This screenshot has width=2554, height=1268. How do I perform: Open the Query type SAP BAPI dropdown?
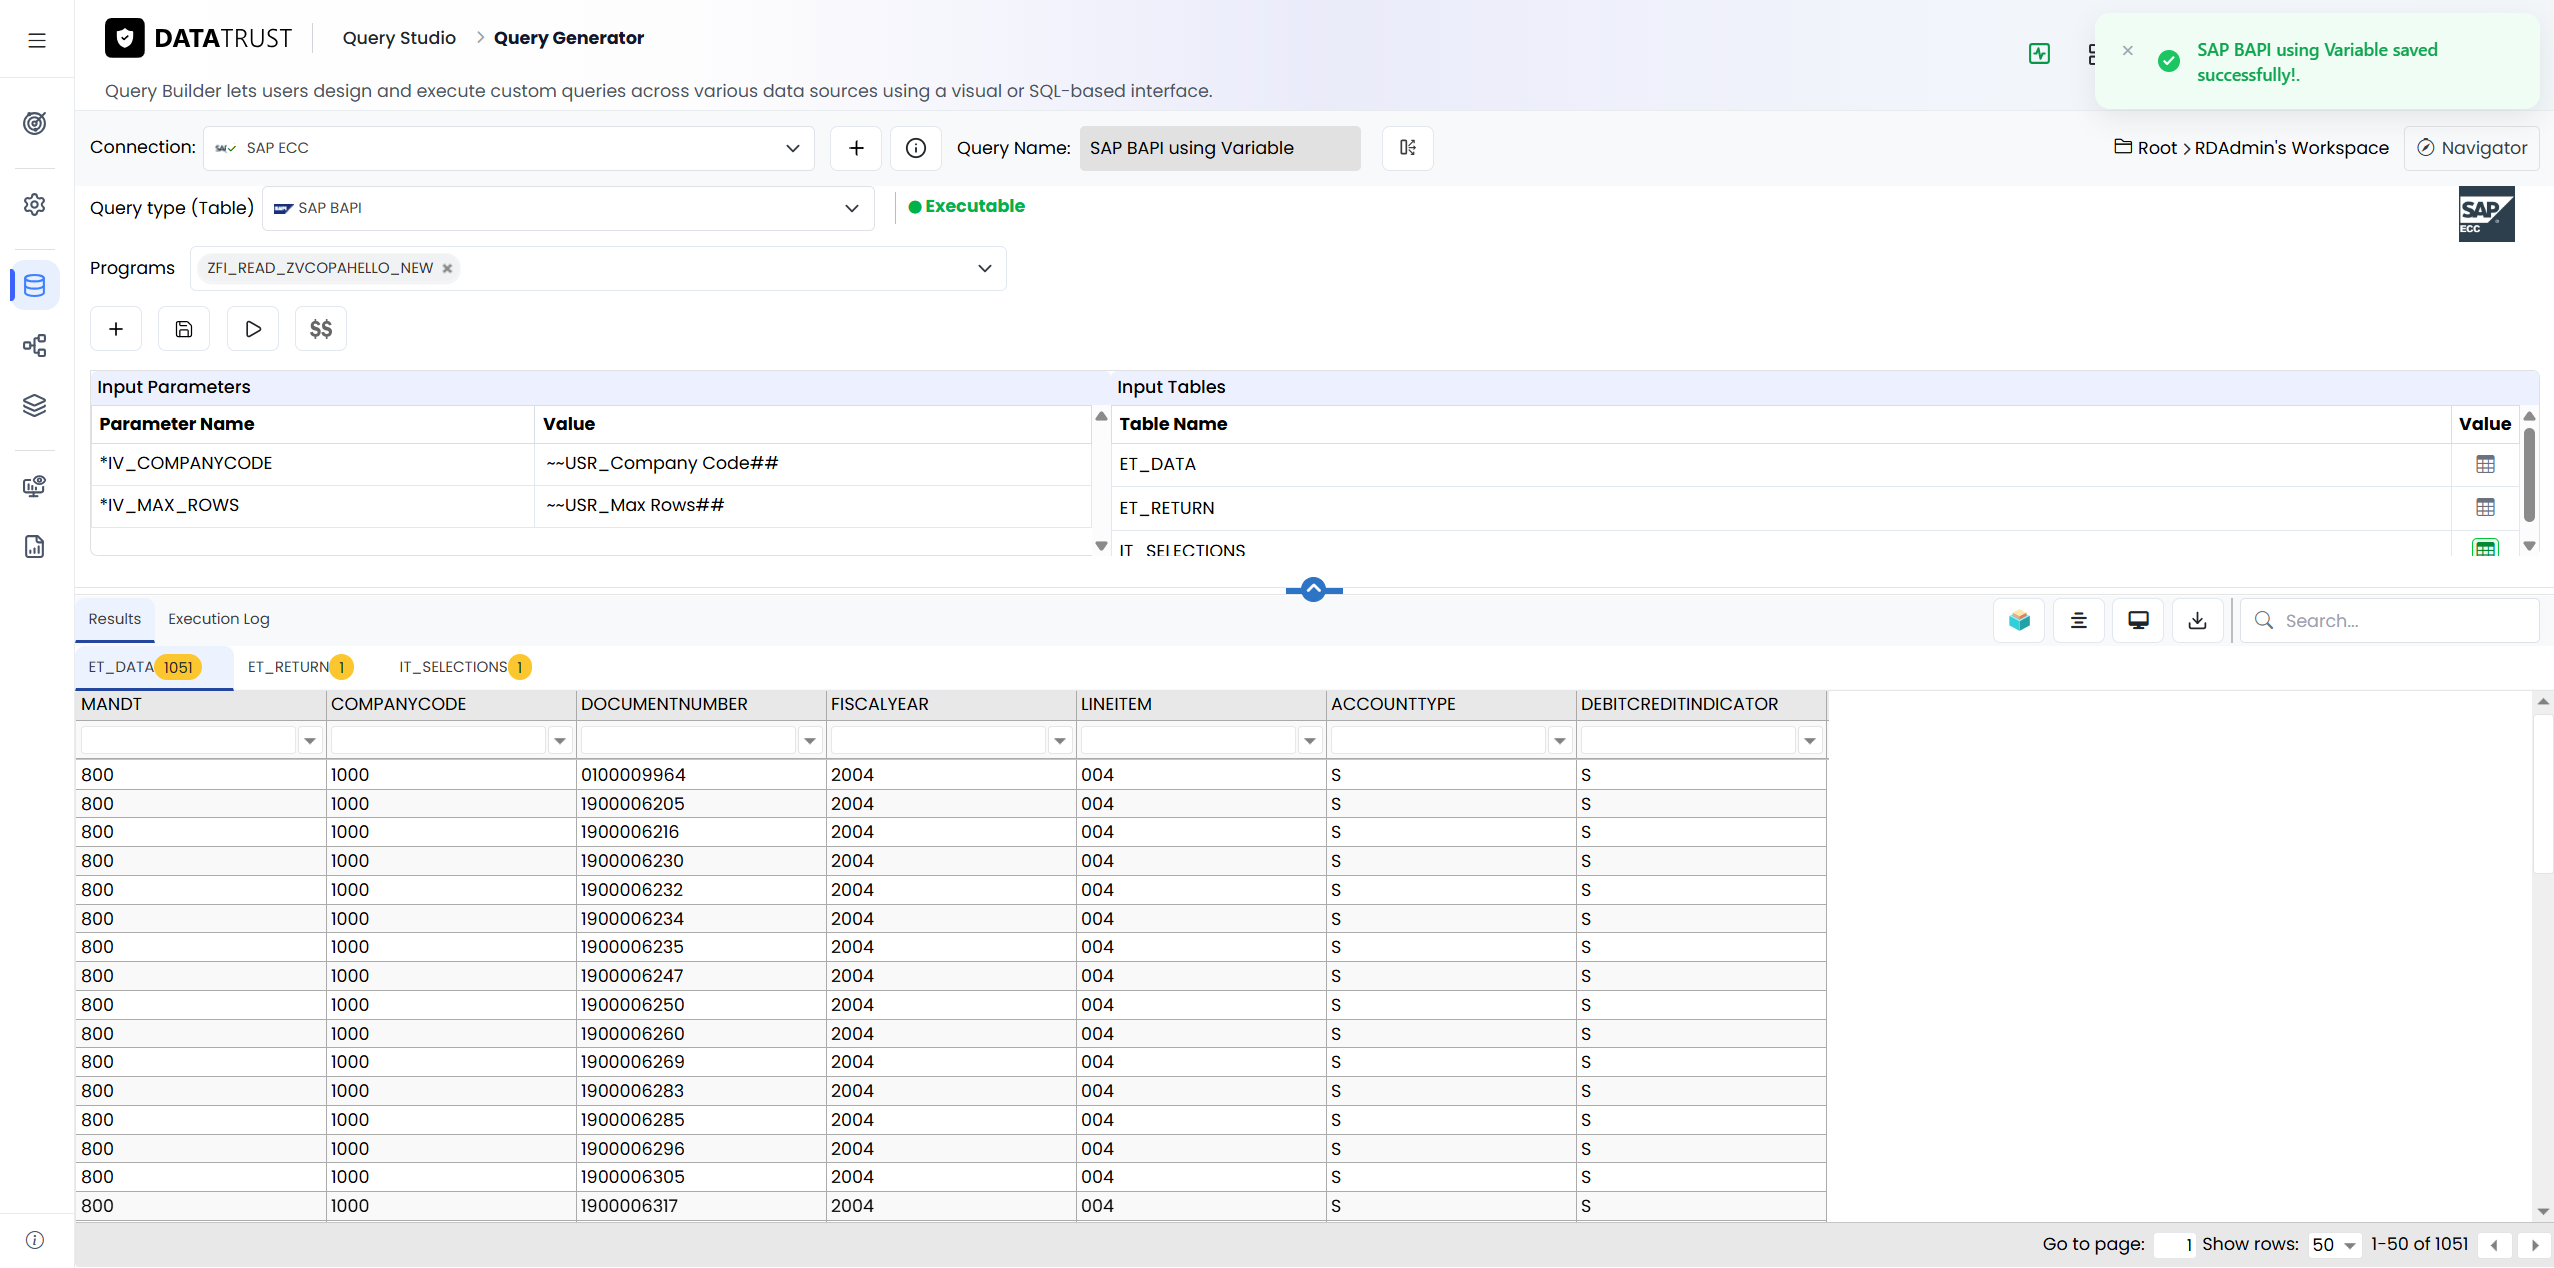pyautogui.click(x=568, y=208)
